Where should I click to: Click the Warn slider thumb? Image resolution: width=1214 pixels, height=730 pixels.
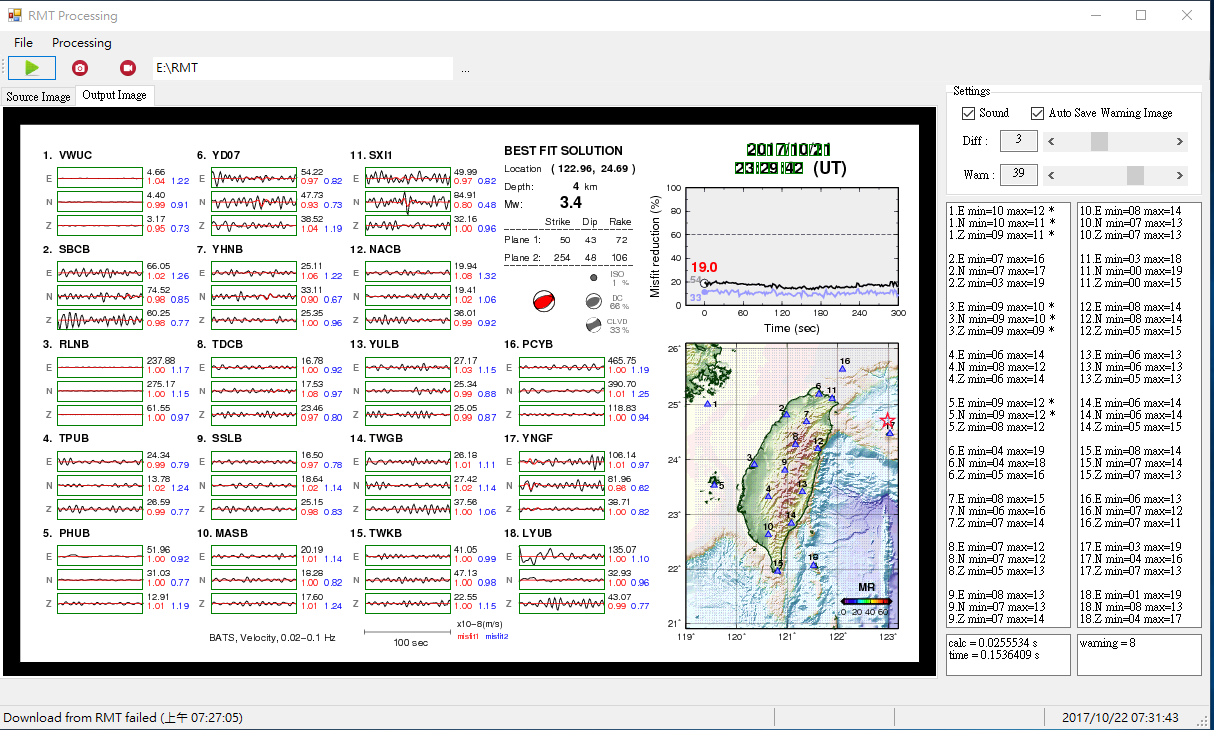coord(1135,176)
